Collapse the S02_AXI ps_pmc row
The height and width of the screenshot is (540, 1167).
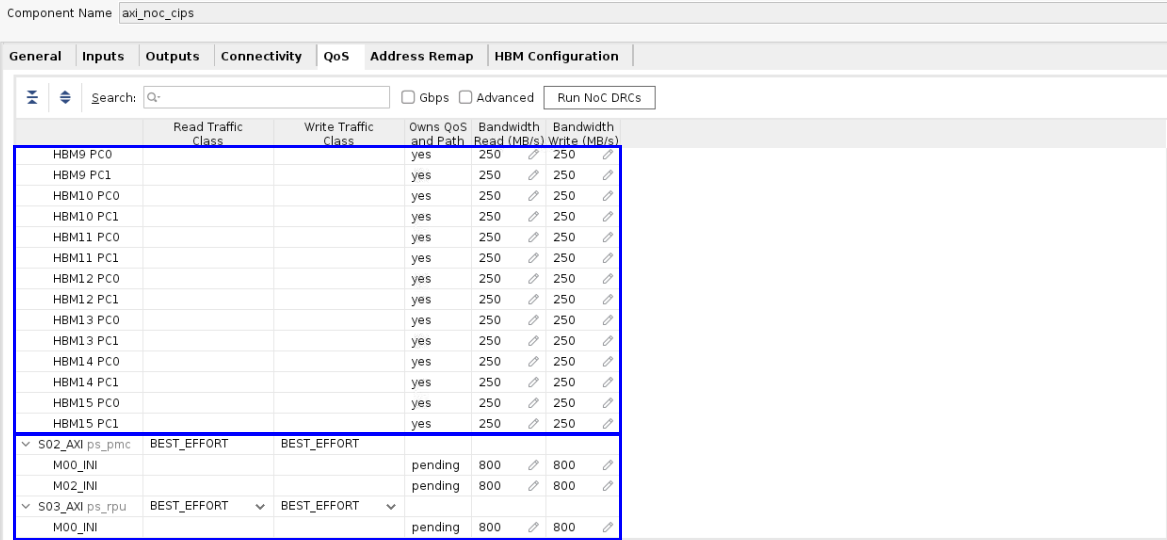tap(24, 444)
